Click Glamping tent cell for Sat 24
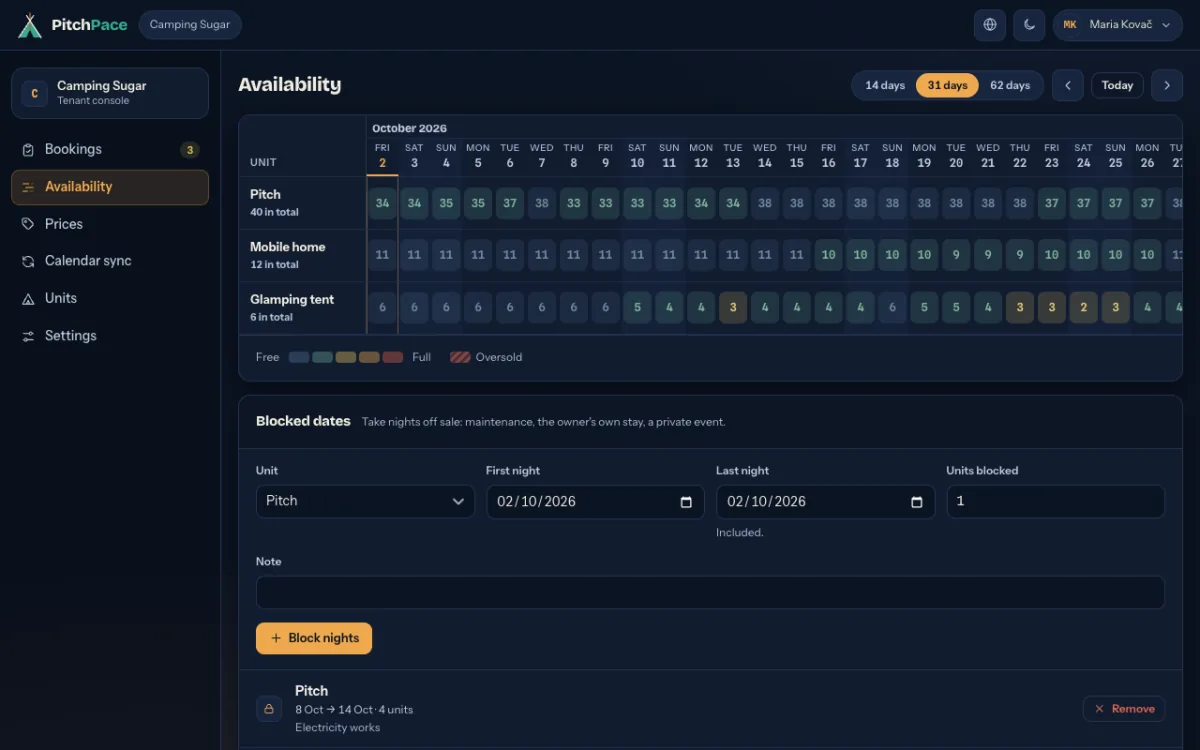This screenshot has width=1200, height=750. [1083, 307]
